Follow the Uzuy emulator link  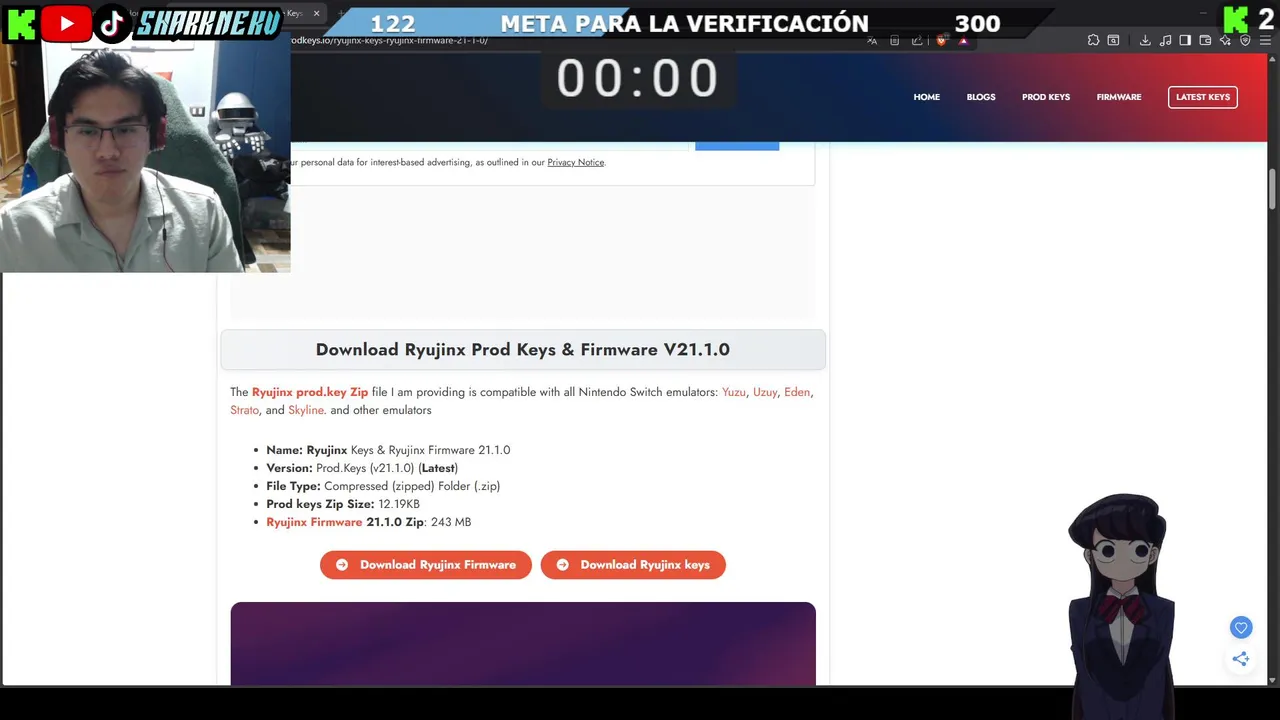(765, 392)
